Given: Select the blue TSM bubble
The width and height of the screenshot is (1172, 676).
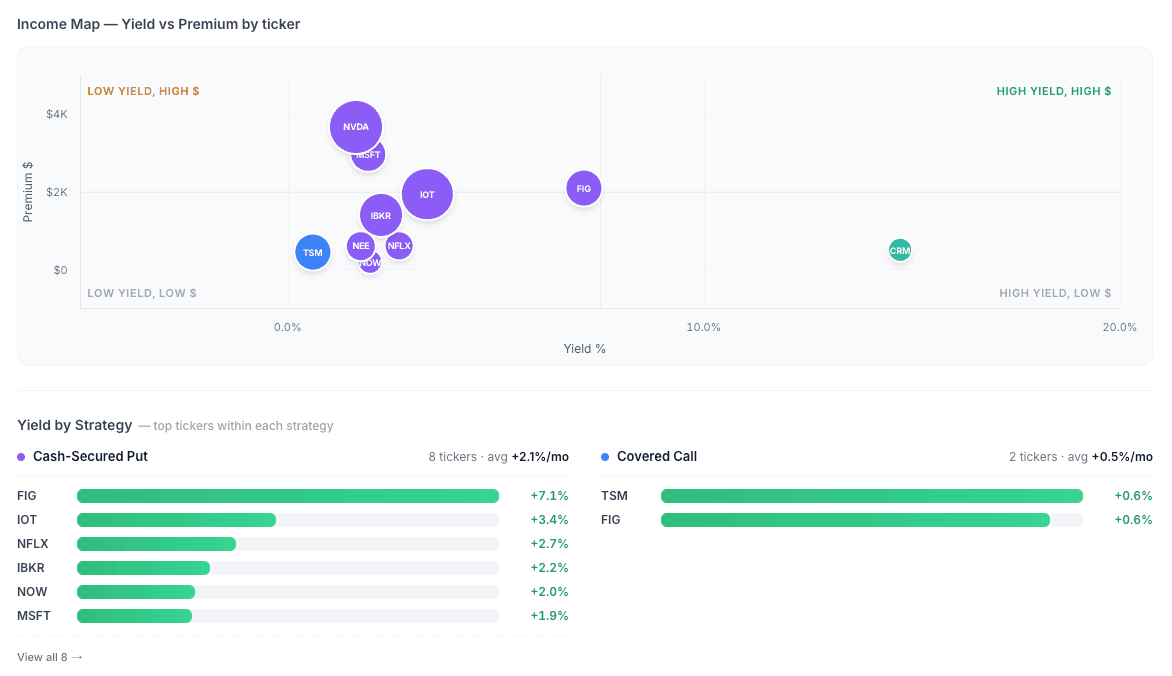Looking at the screenshot, I should click(x=312, y=252).
